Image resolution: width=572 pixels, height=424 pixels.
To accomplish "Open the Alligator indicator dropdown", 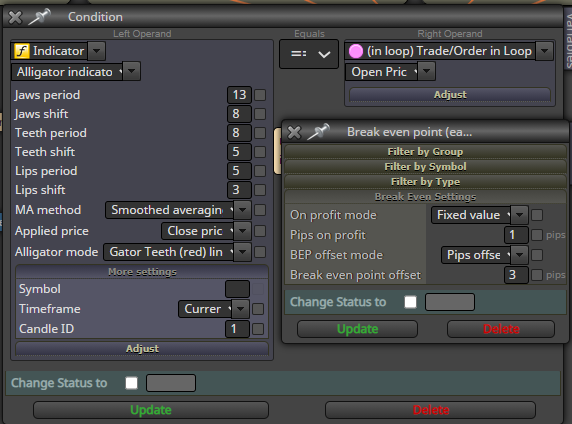I will (x=131, y=71).
